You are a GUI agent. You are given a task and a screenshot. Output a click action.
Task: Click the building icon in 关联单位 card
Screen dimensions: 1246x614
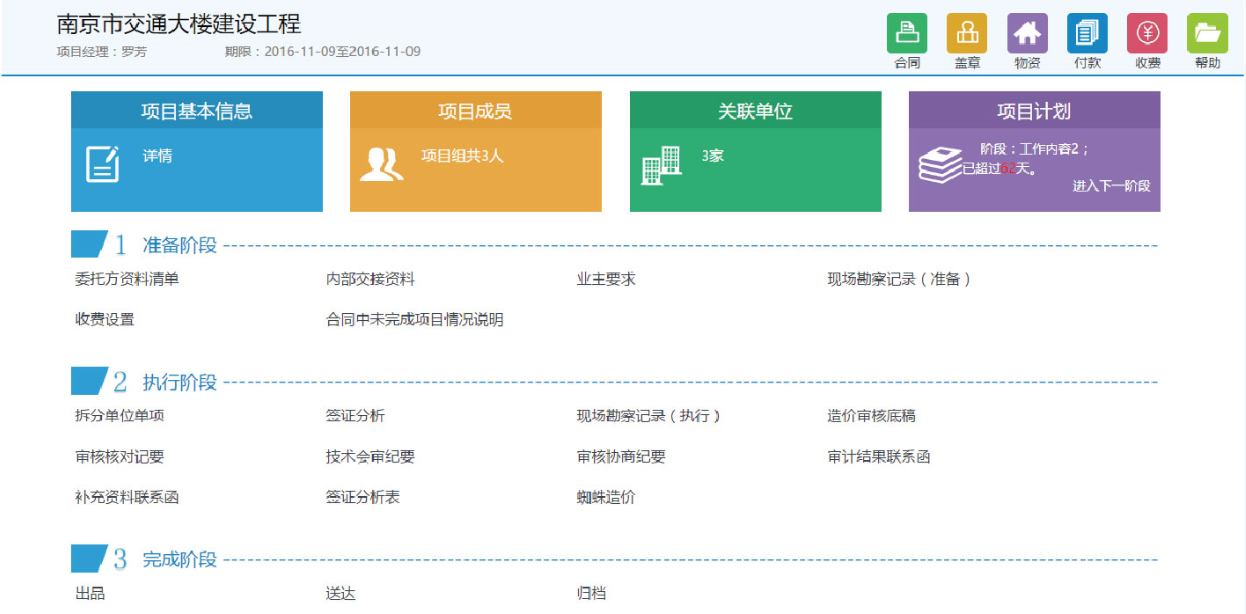click(661, 165)
